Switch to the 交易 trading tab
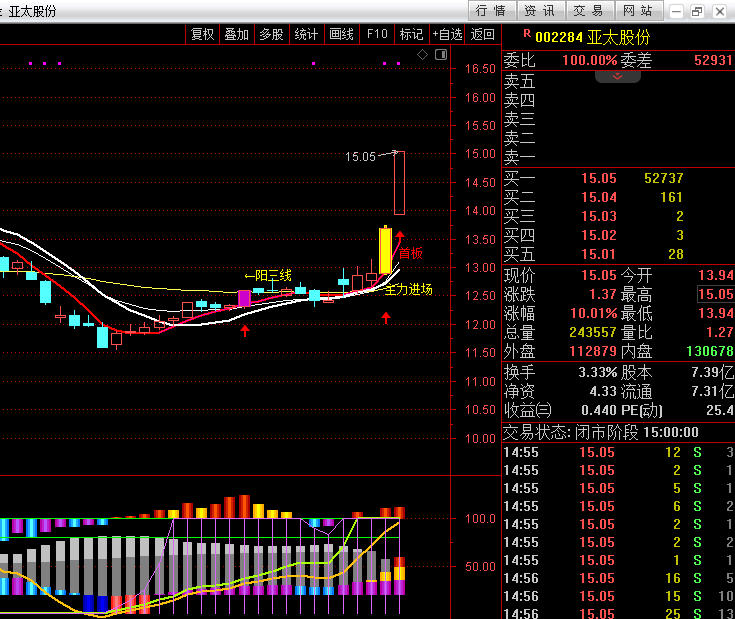This screenshot has width=735, height=619. click(588, 11)
